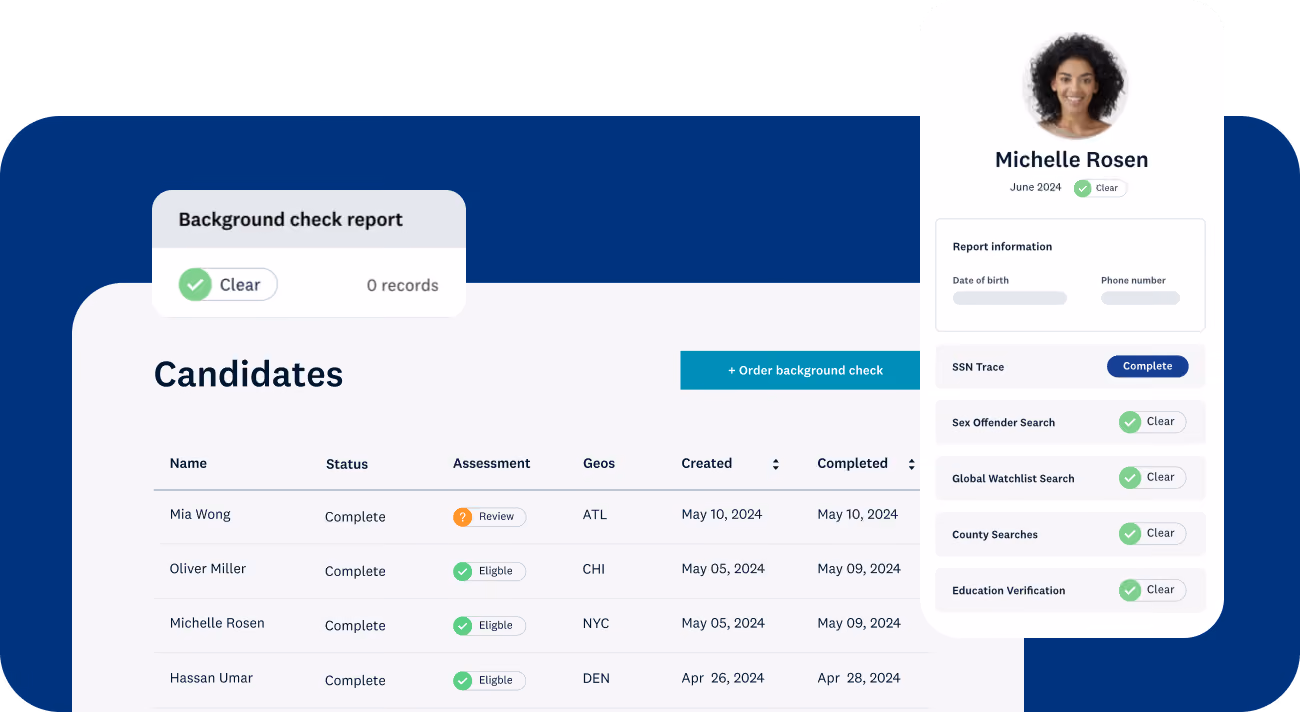This screenshot has width=1300, height=712.
Task: Click the SSN Trace Complete badge
Action: [1147, 366]
